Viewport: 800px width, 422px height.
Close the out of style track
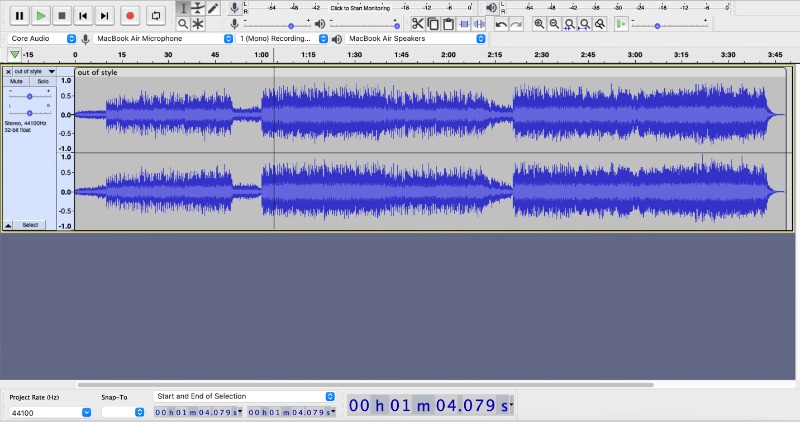[x=8, y=72]
